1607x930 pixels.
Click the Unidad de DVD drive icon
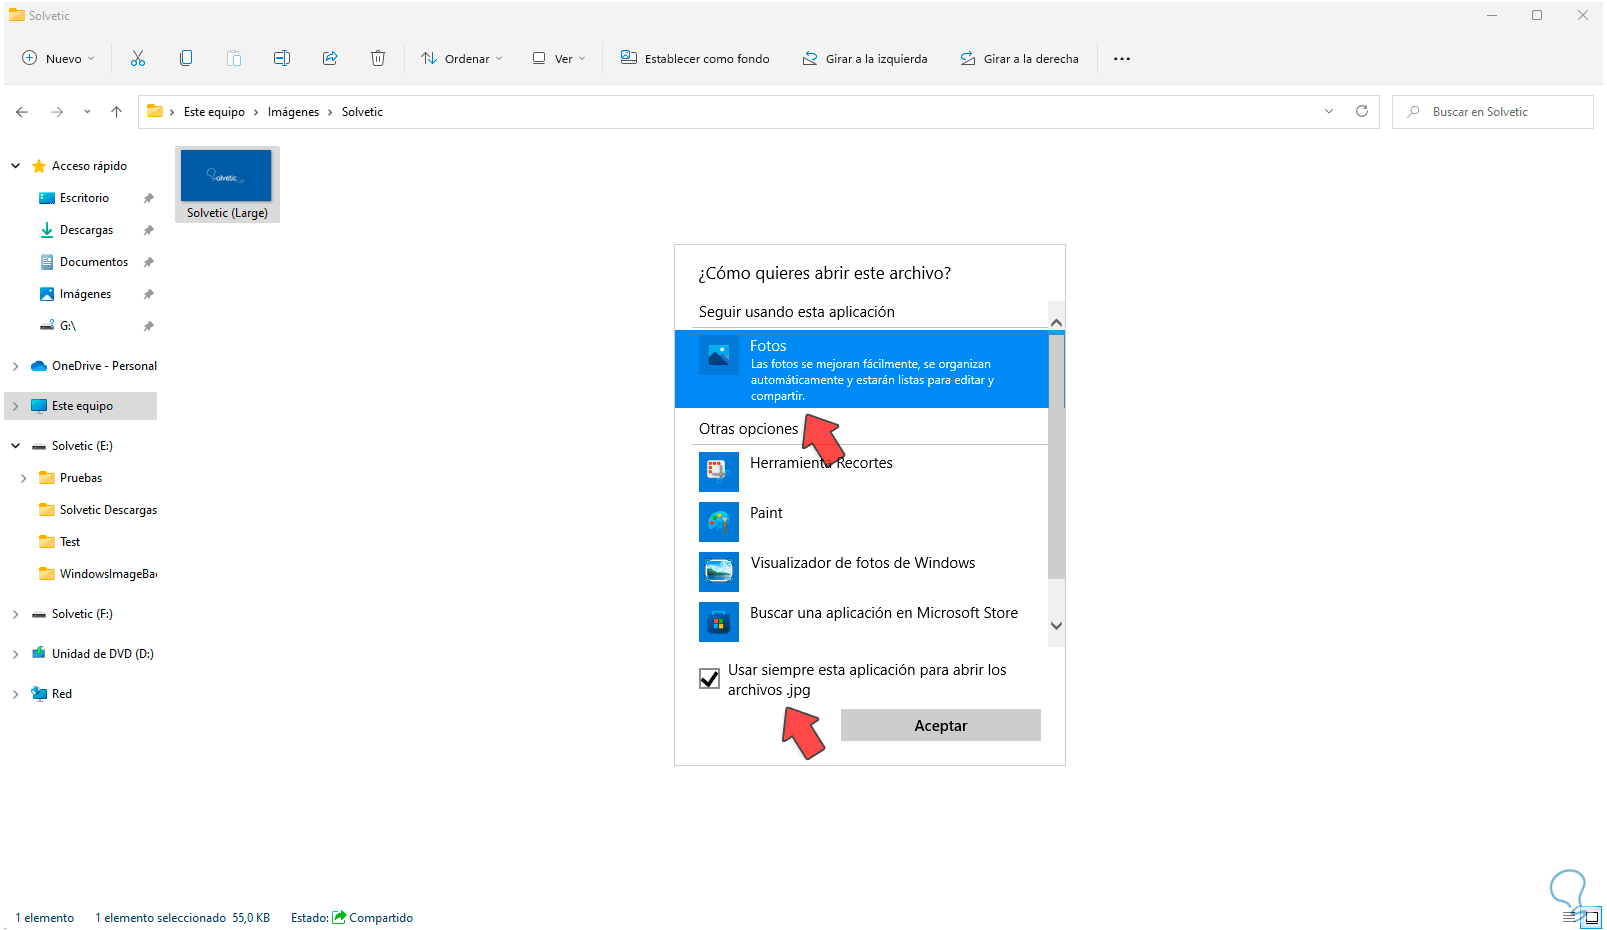click(39, 654)
